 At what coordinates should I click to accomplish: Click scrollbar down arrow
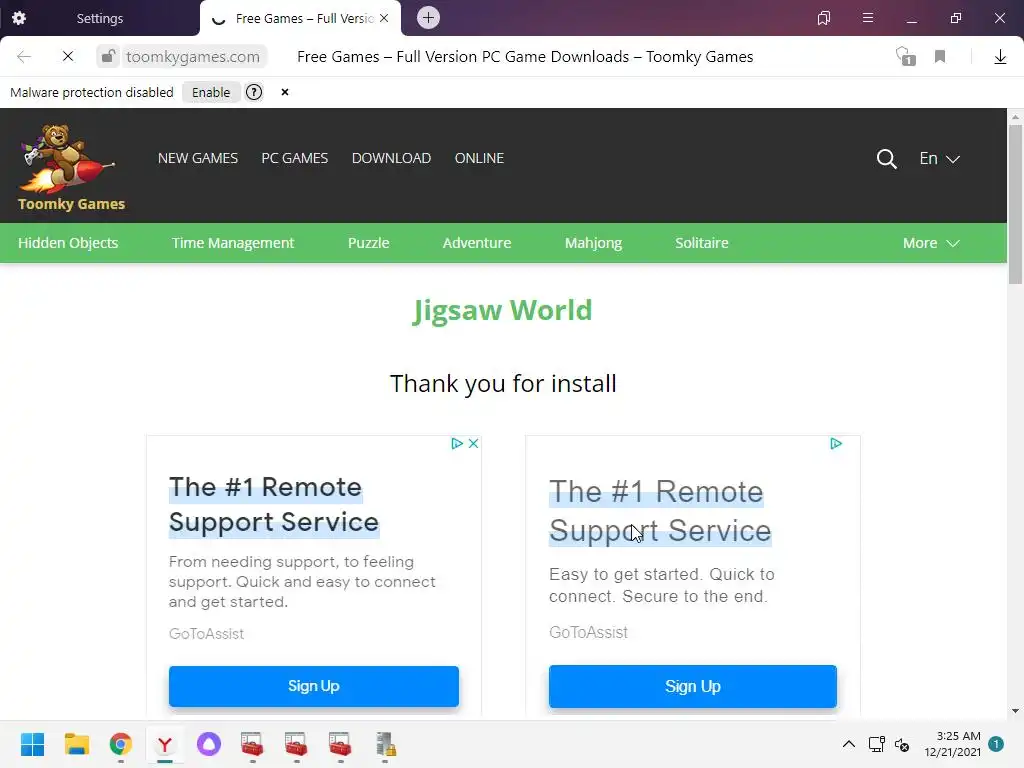1015,711
